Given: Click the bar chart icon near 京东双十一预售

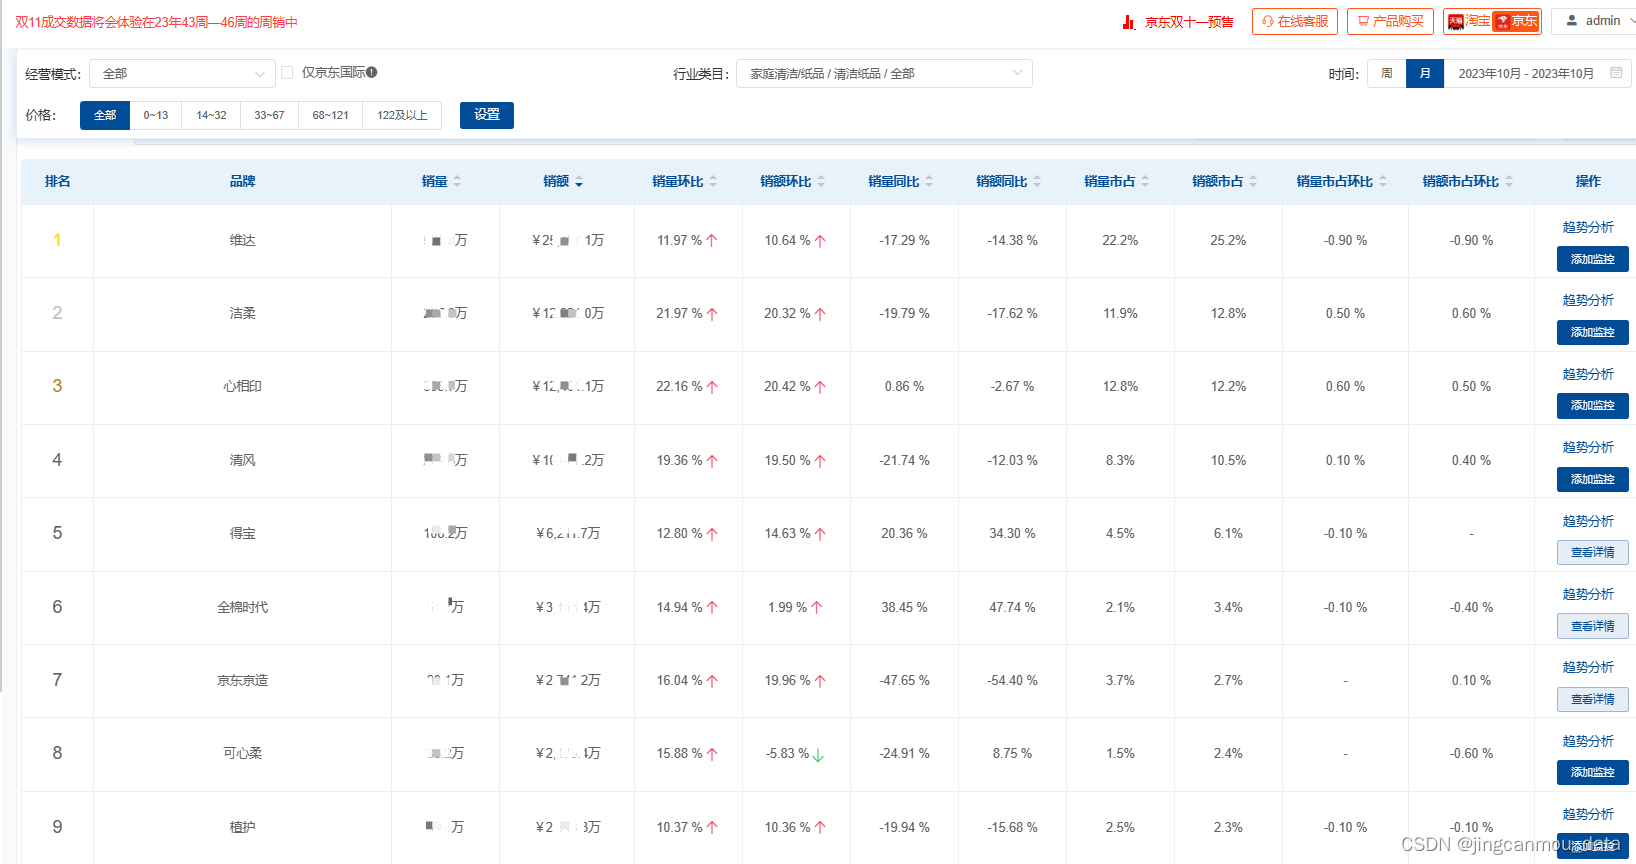Looking at the screenshot, I should [1128, 21].
